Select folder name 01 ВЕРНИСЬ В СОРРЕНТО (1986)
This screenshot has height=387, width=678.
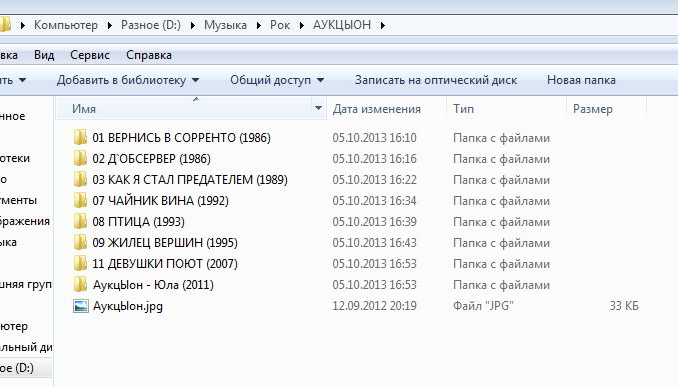[182, 138]
